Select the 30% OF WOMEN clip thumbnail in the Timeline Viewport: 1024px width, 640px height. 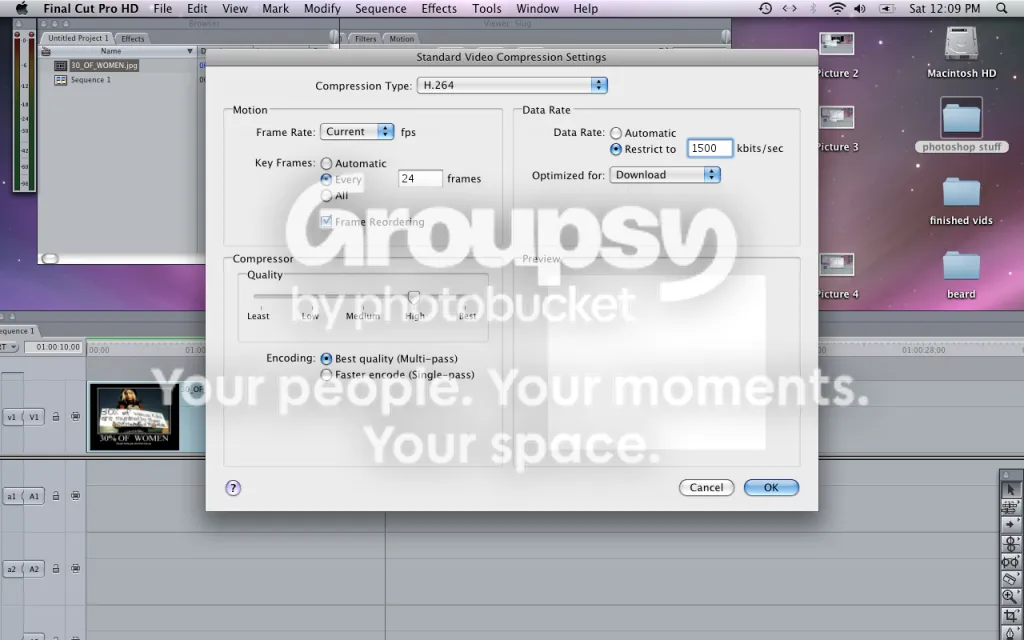tap(134, 417)
